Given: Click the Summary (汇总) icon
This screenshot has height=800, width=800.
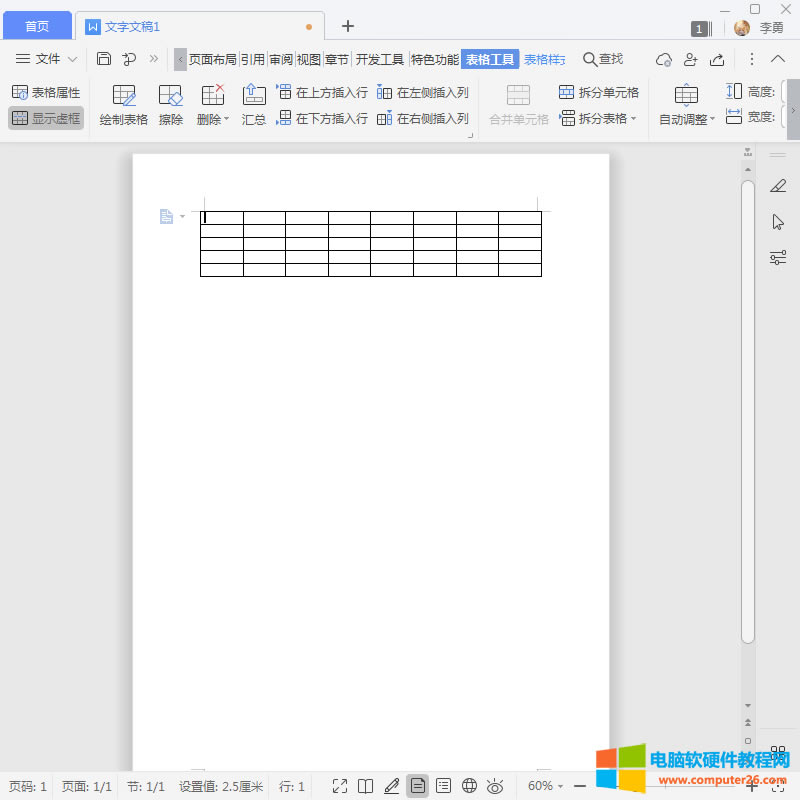Looking at the screenshot, I should point(254,105).
